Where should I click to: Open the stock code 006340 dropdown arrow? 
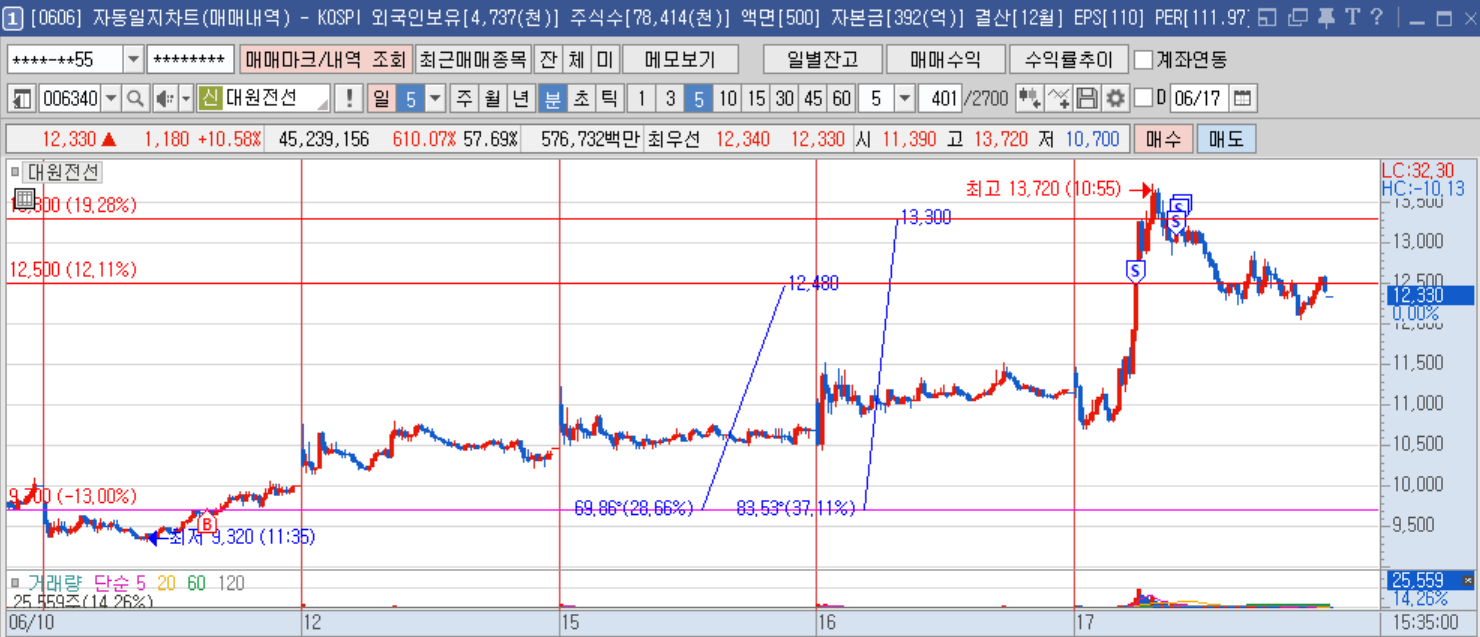[111, 98]
